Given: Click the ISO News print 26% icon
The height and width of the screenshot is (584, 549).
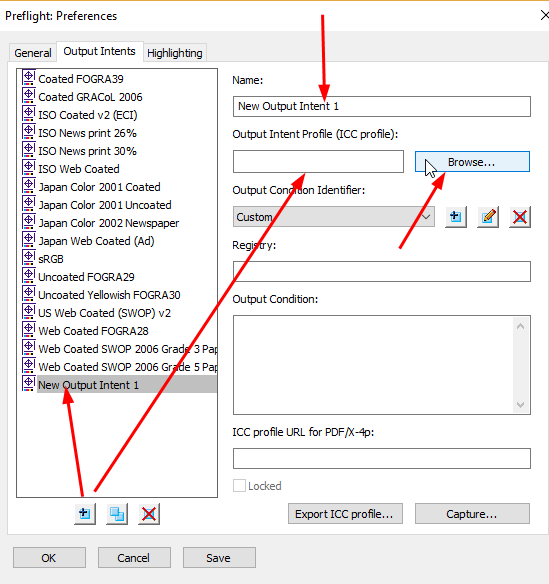Looking at the screenshot, I should coord(29,131).
